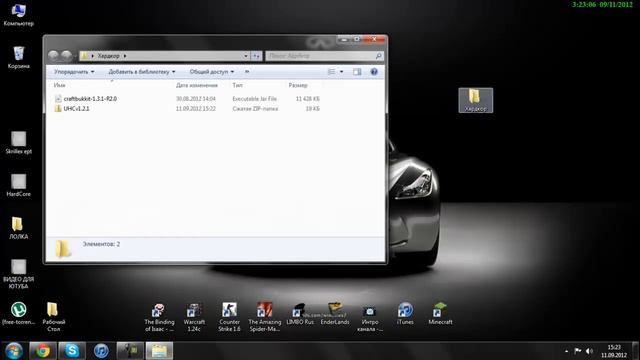The height and width of the screenshot is (360, 640).
Task: Select The Binding of Isaac shortcut
Action: click(x=159, y=318)
